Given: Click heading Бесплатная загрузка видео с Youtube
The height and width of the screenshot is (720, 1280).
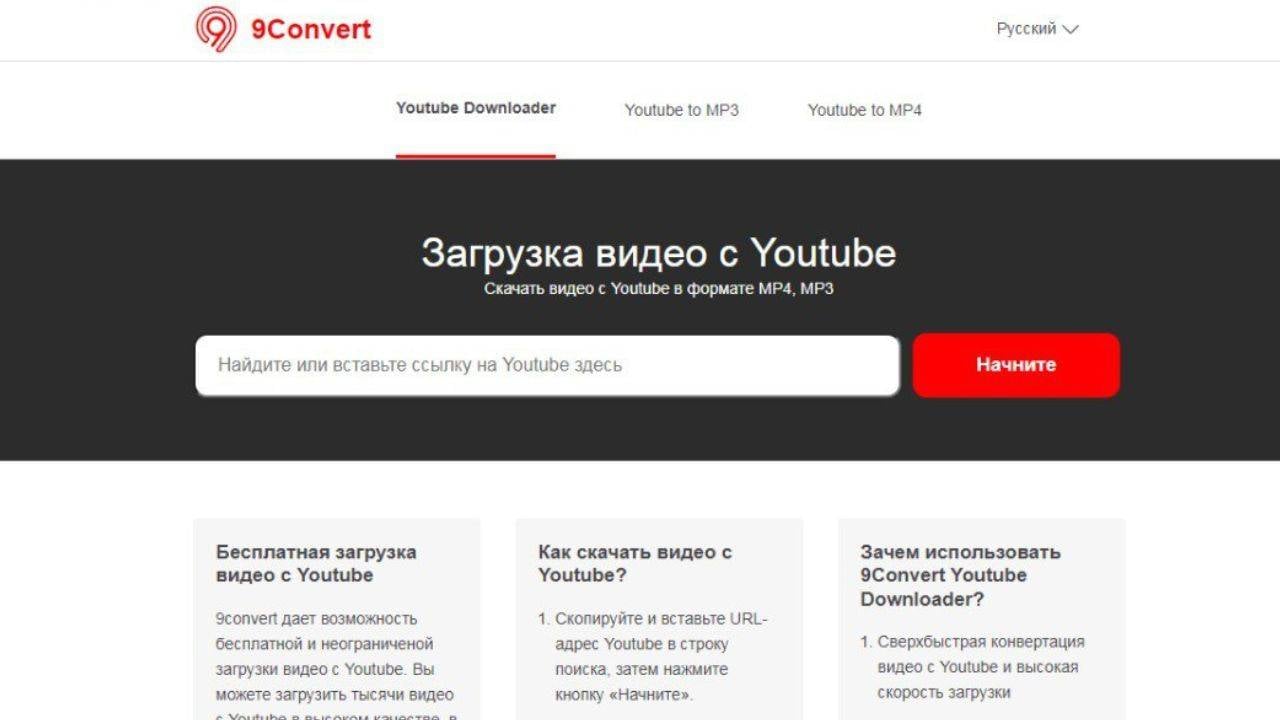Looking at the screenshot, I should (316, 563).
